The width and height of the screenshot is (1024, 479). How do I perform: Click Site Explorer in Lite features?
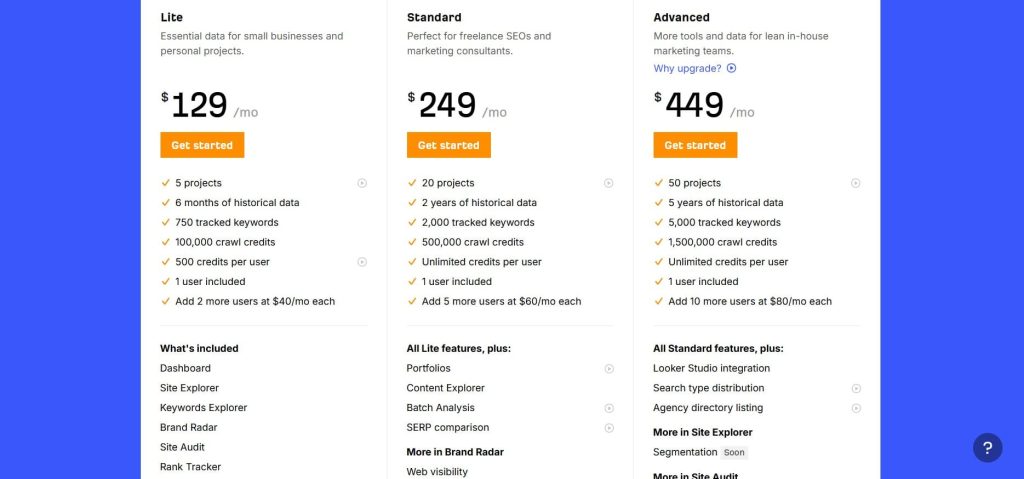pos(189,388)
